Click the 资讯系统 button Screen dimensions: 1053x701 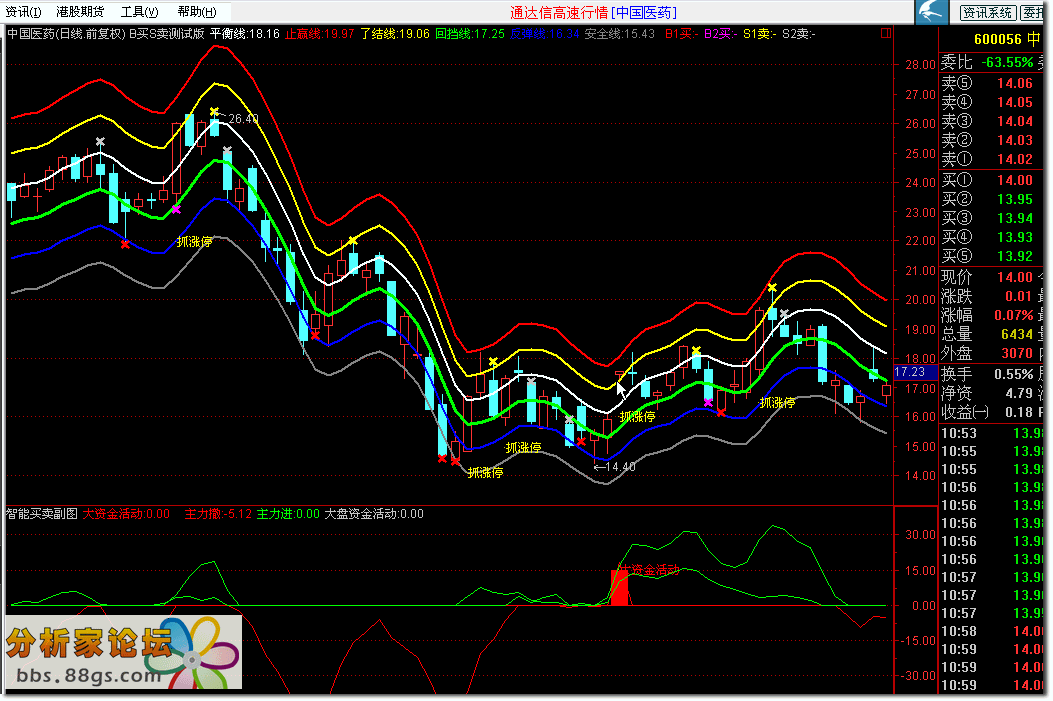pyautogui.click(x=987, y=12)
